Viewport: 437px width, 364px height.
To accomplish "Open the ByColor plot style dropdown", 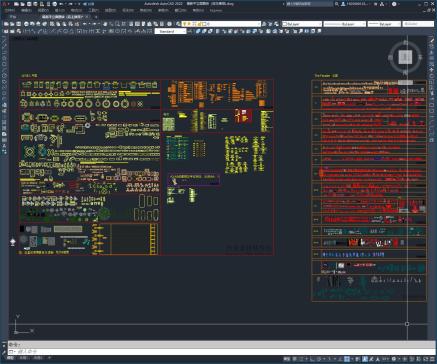I will (418, 24).
